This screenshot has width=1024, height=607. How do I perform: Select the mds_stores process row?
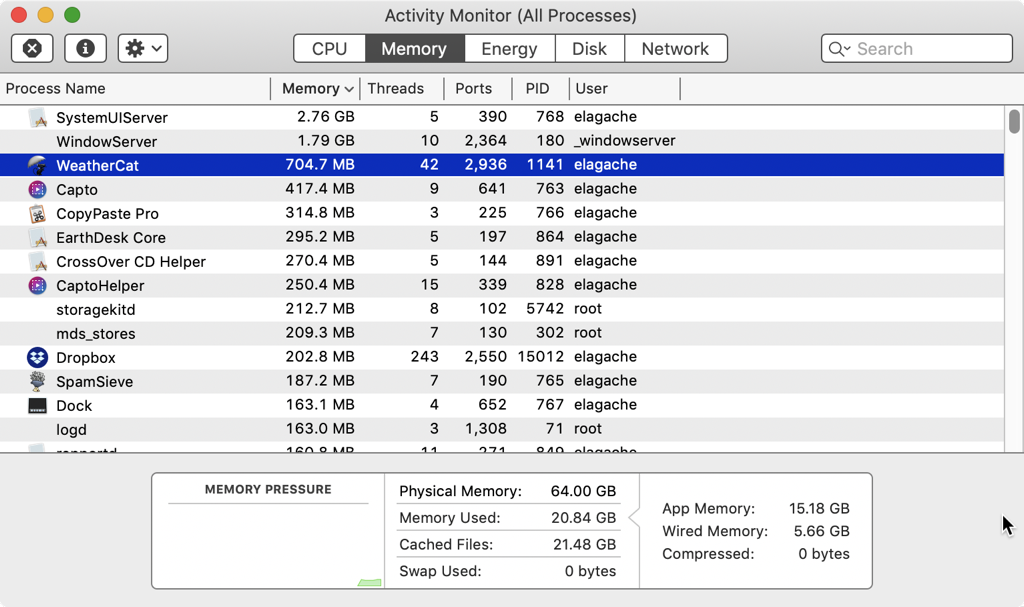[502, 333]
